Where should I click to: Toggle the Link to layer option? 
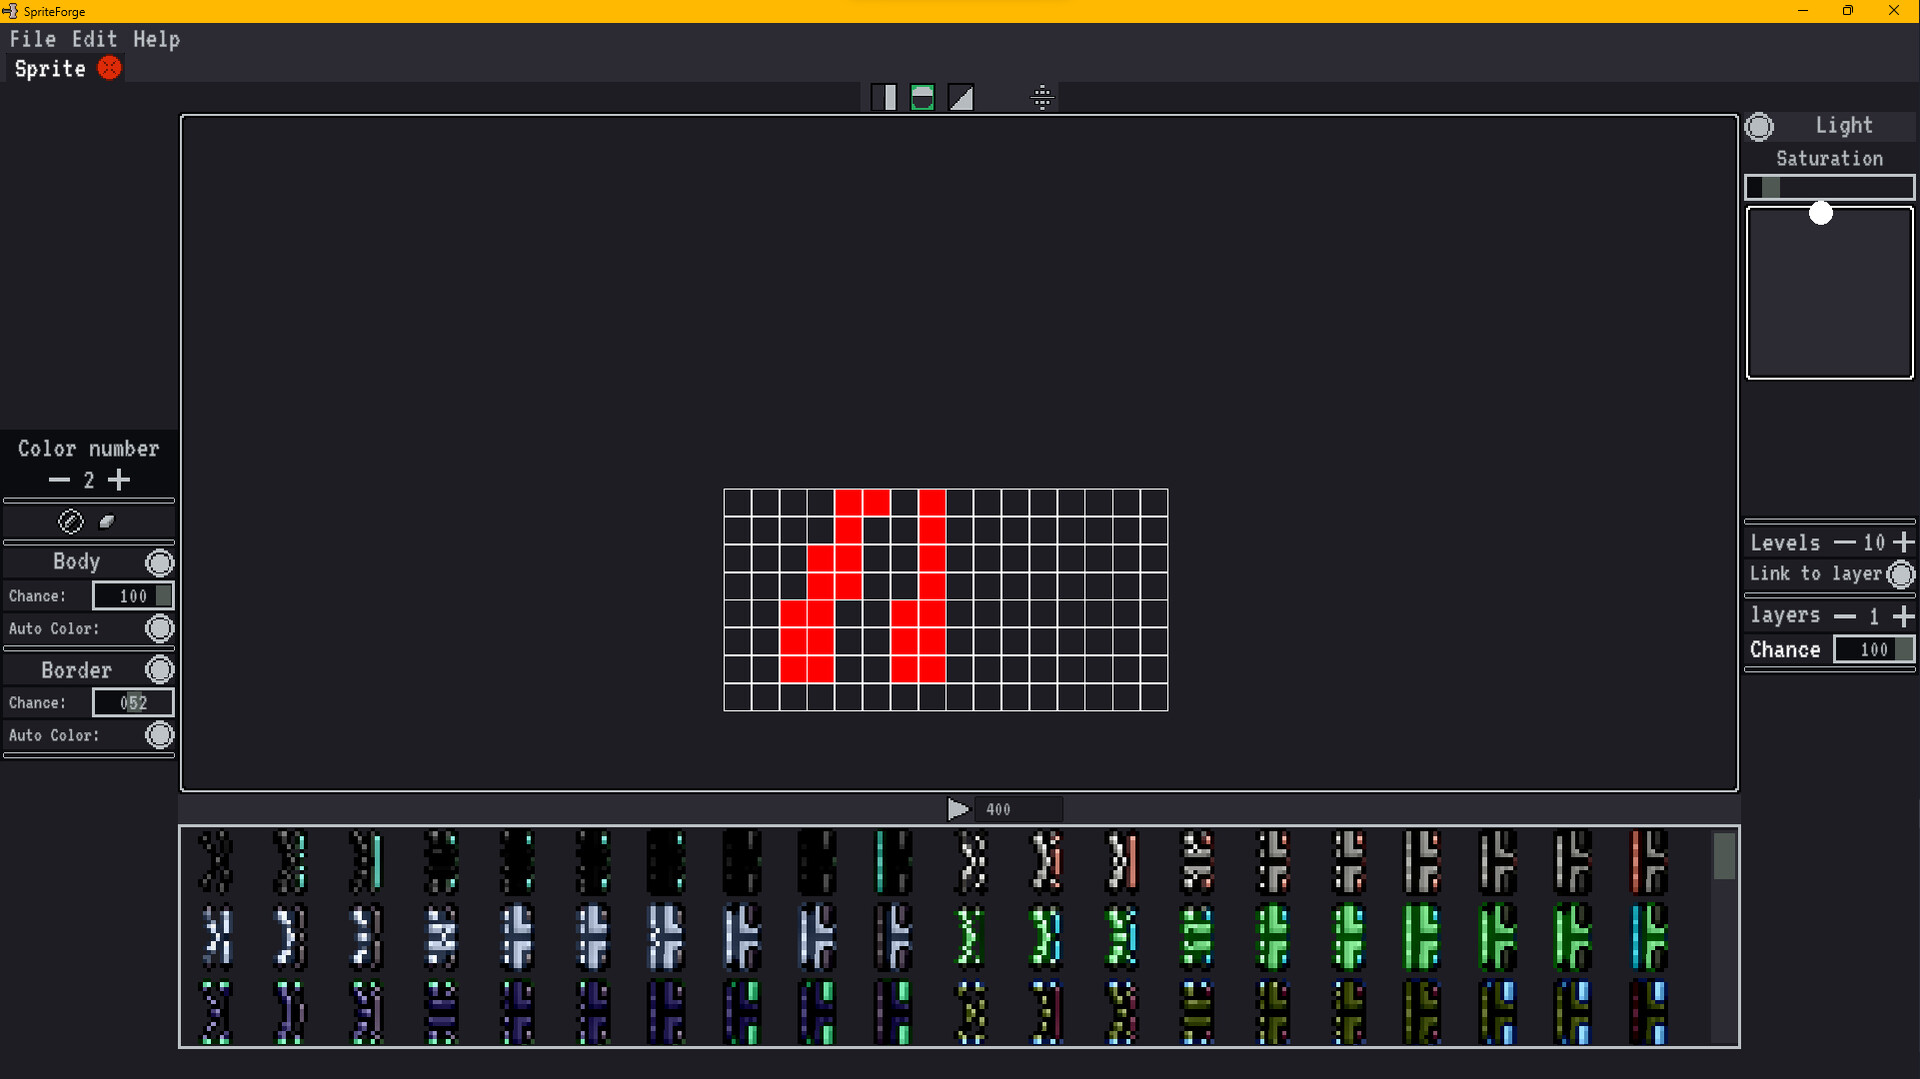1902,574
